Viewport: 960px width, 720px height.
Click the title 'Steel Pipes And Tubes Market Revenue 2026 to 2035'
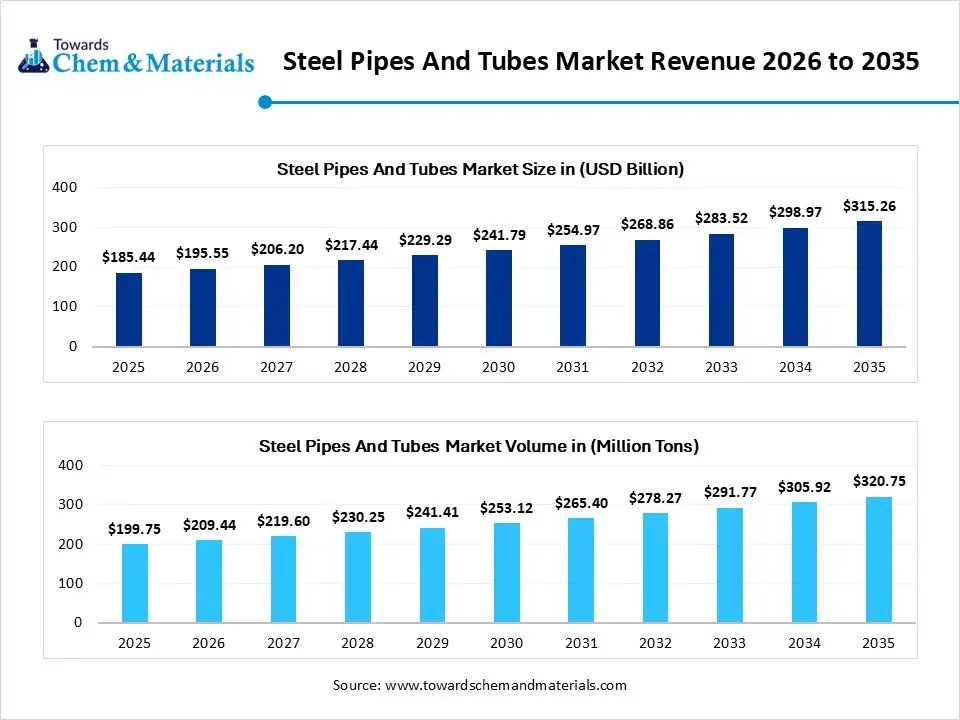click(x=601, y=61)
